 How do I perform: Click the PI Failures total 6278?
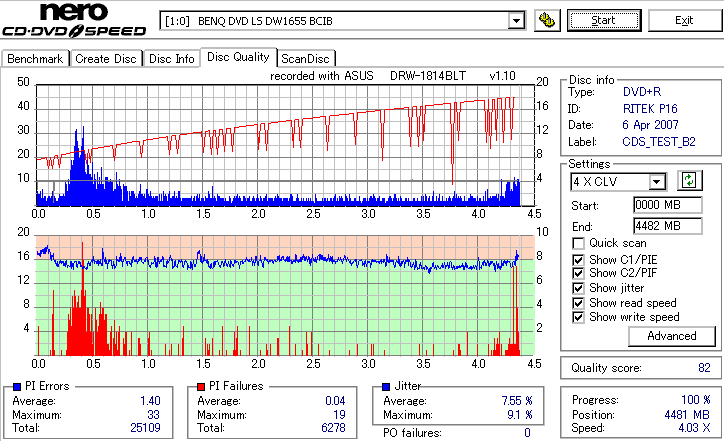[x=333, y=428]
